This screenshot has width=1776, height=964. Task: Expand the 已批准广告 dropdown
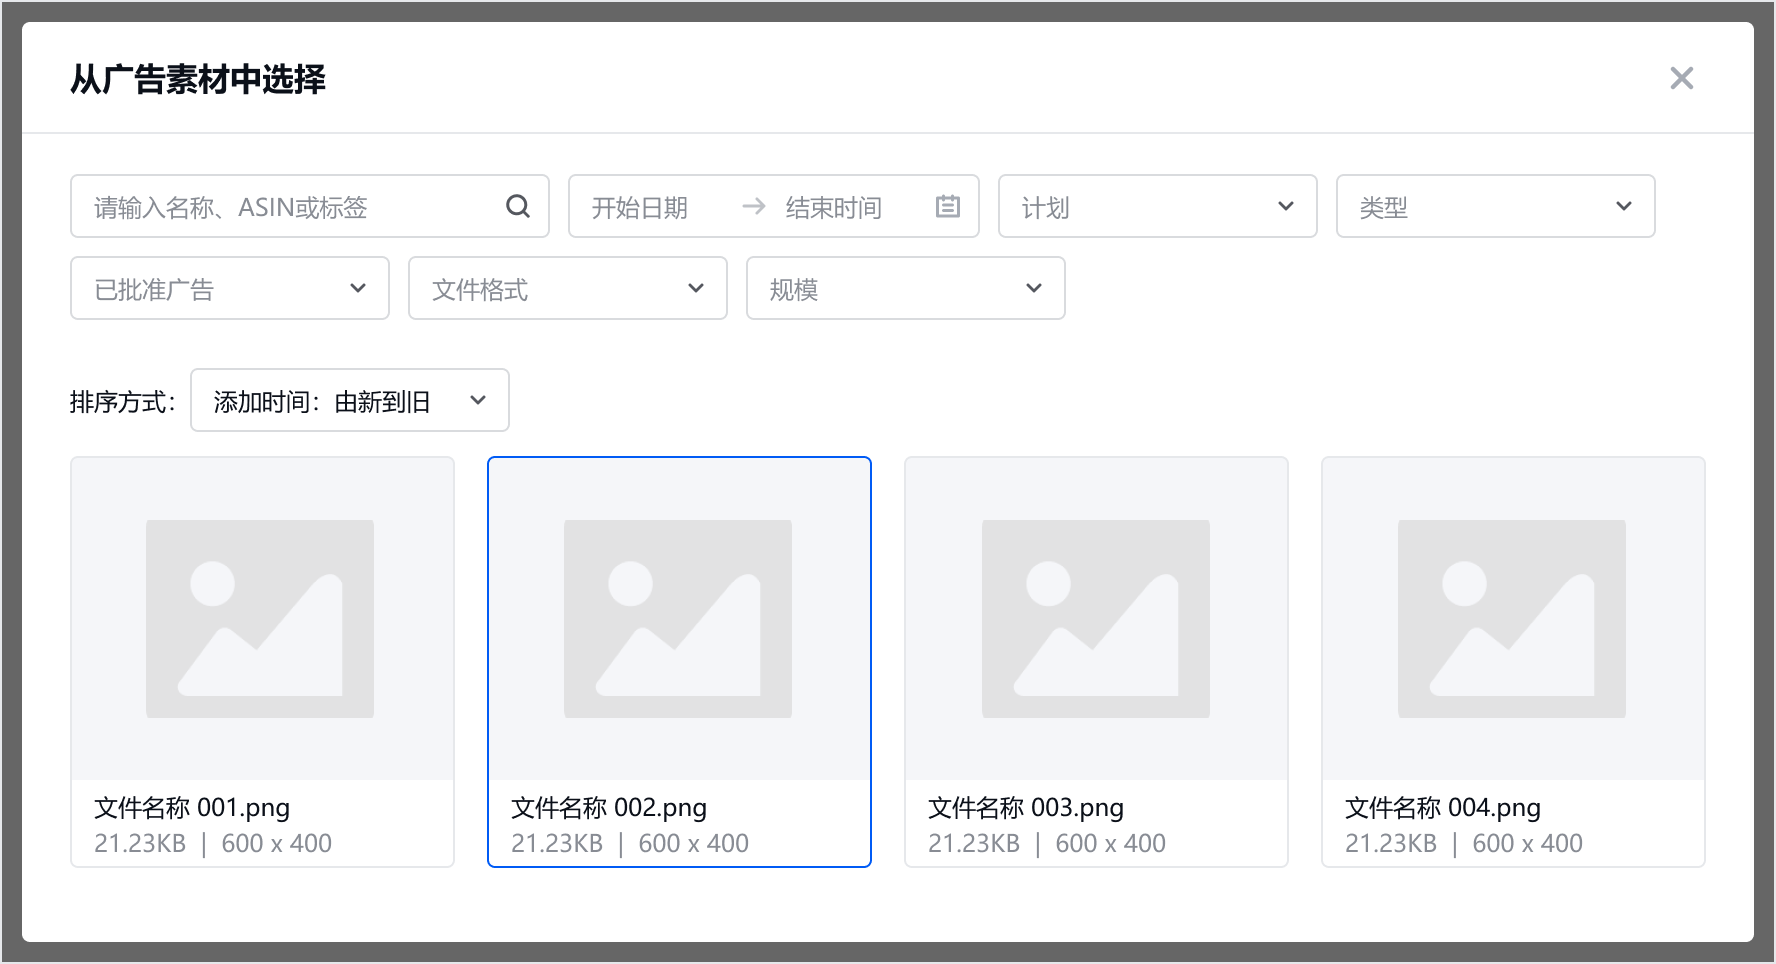230,288
